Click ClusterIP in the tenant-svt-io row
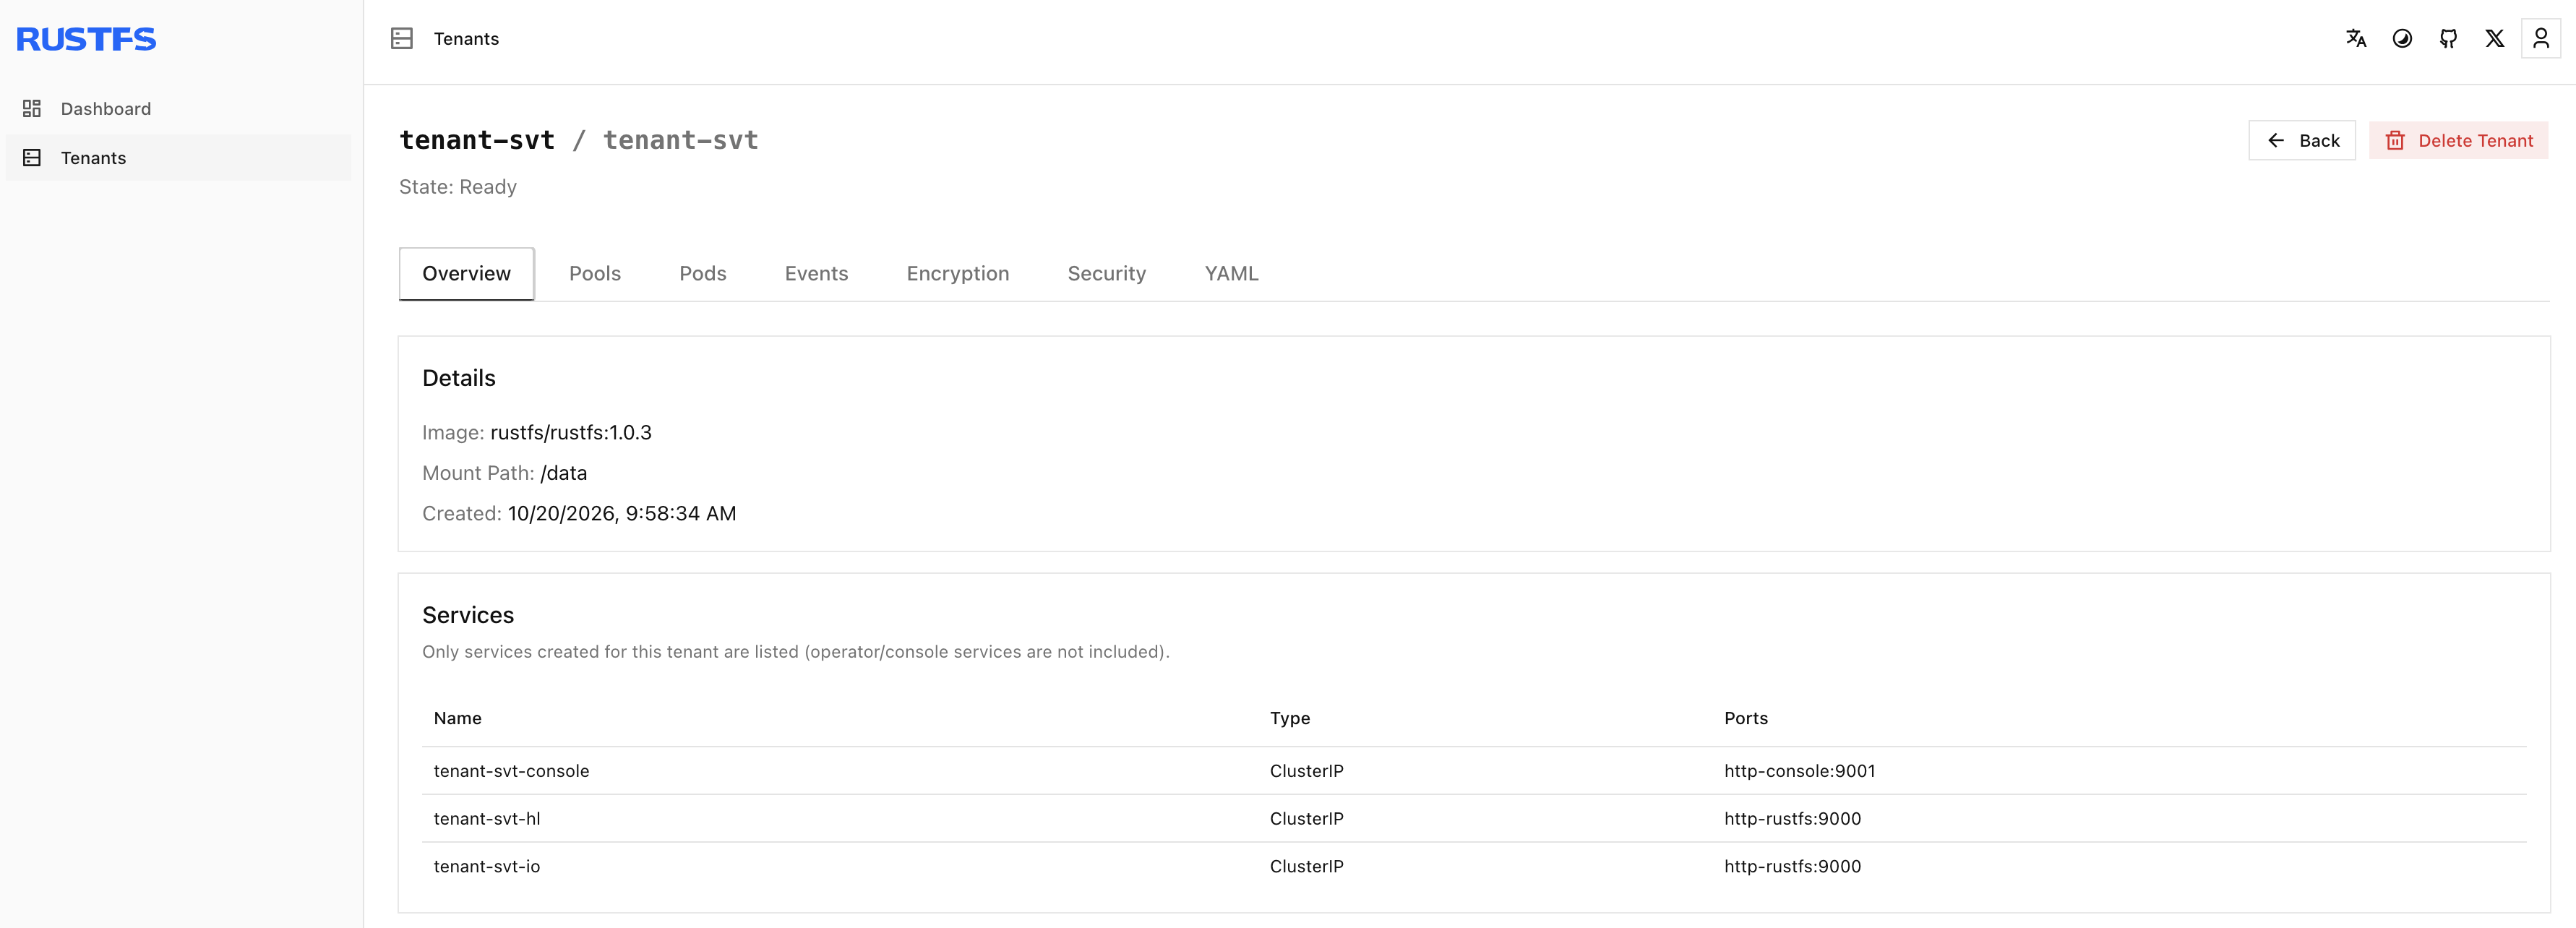The image size is (2576, 928). pos(1307,867)
